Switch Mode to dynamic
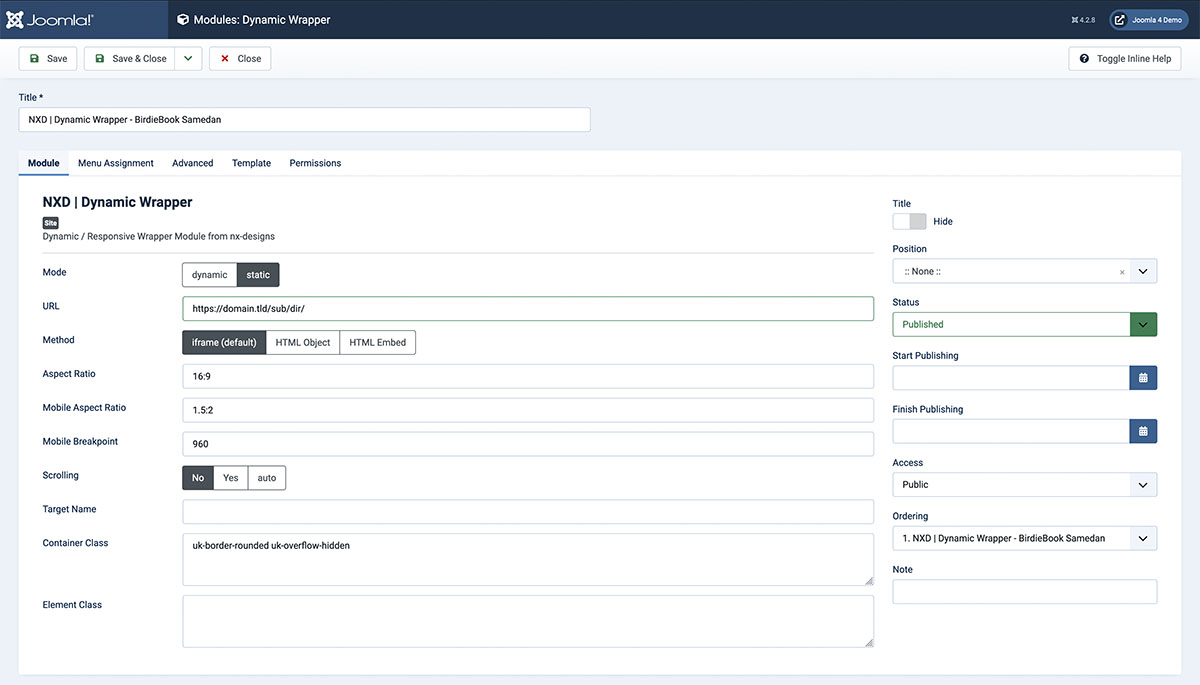 tap(209, 274)
